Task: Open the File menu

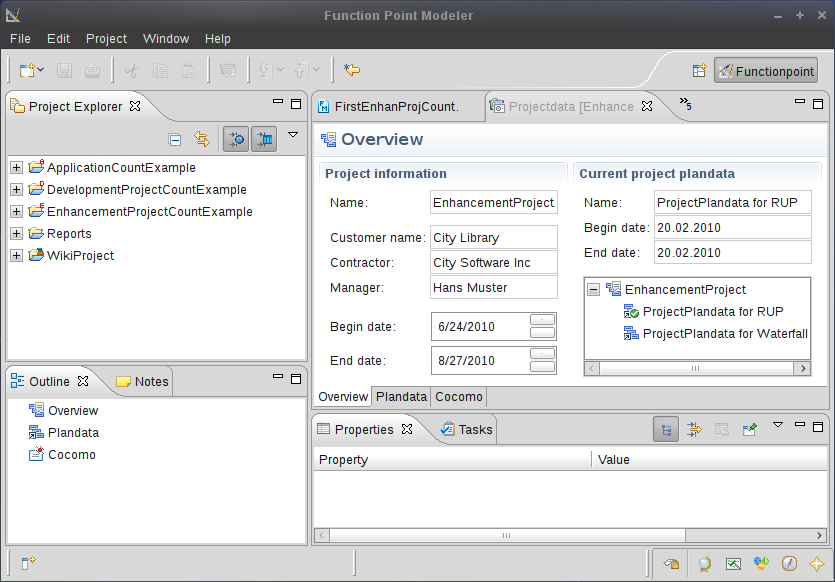Action: [x=20, y=39]
